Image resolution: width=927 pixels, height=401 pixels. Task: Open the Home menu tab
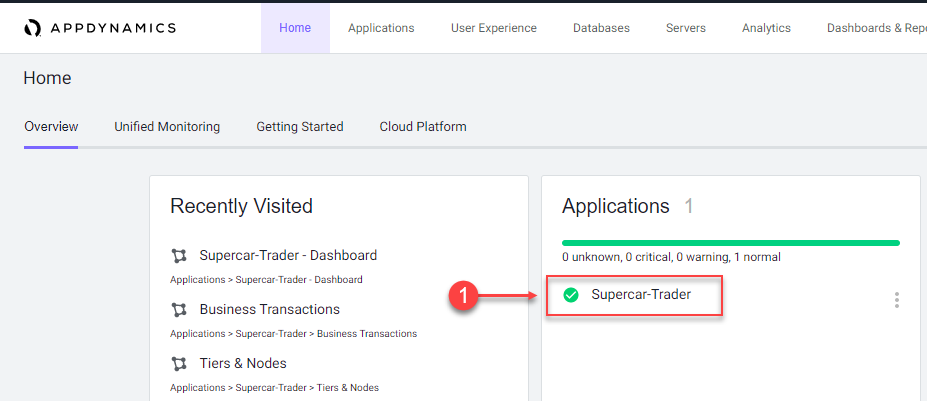(295, 28)
